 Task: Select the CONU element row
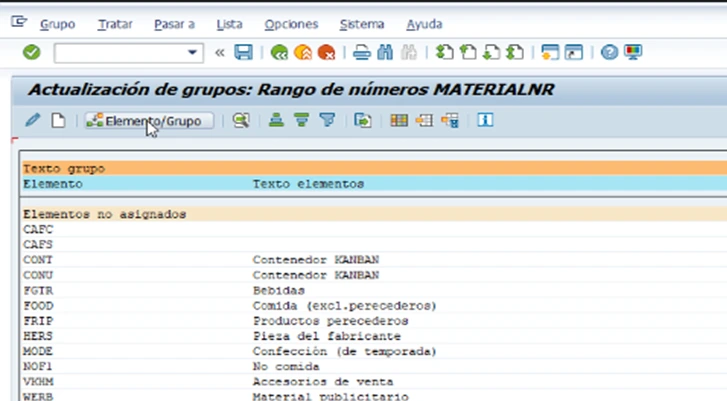374,275
